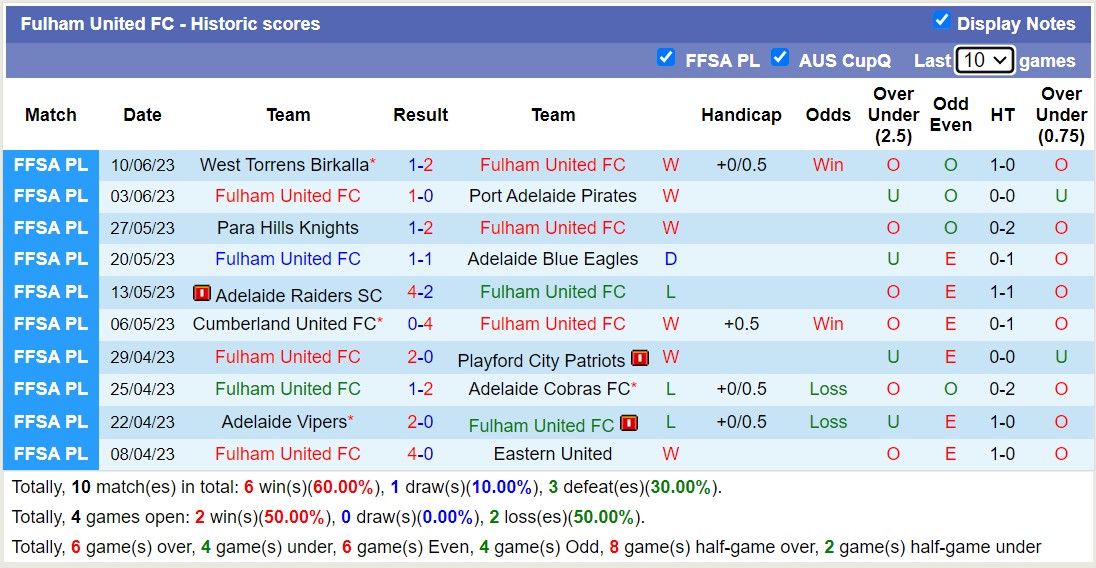
Task: Uncheck the FFSA PL league filter
Action: click(x=666, y=57)
